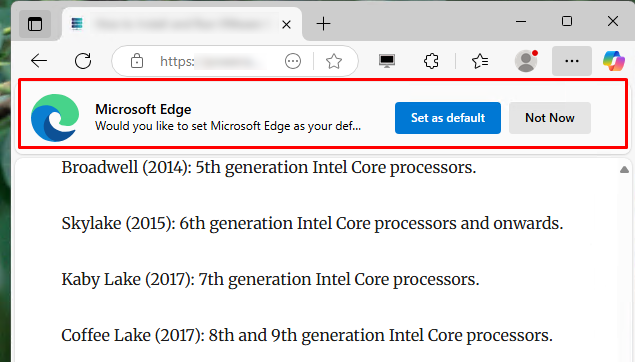Add this page to favorites star
This screenshot has height=362, width=635.
click(x=334, y=61)
